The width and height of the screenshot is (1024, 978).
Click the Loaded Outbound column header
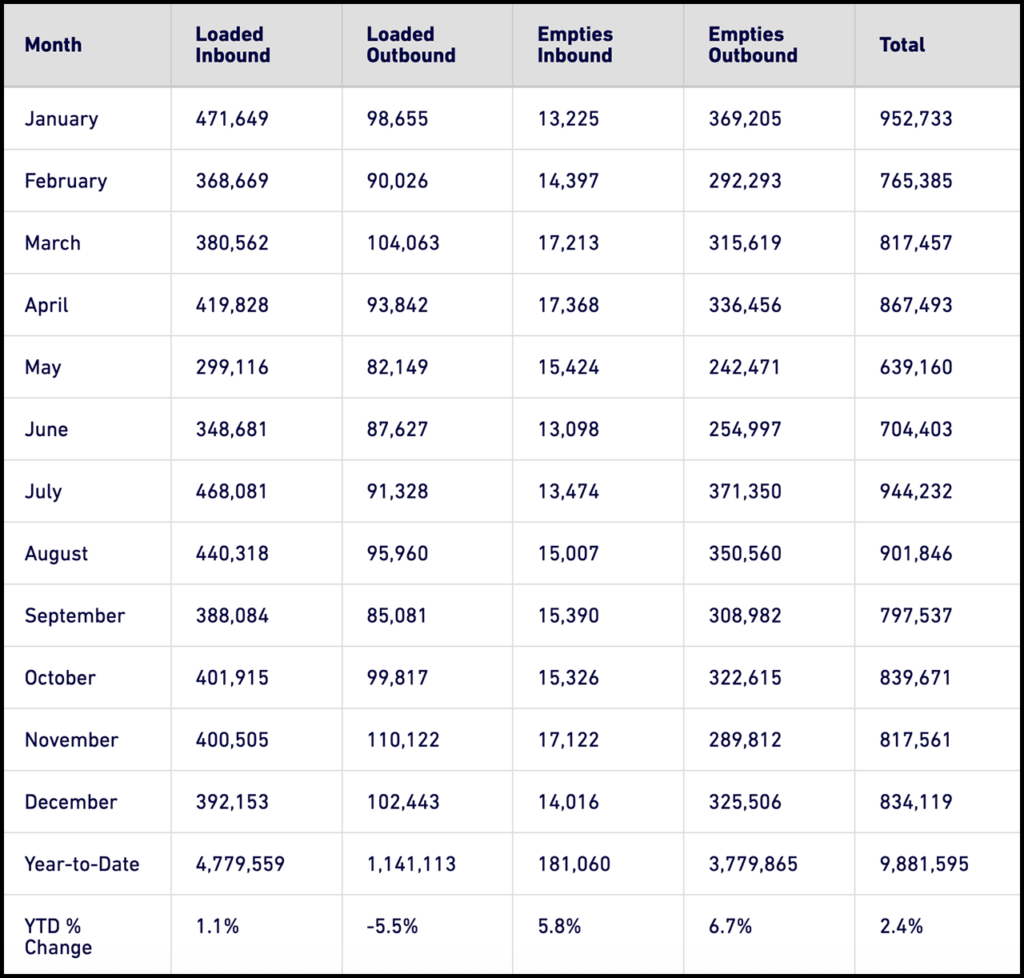tap(410, 45)
